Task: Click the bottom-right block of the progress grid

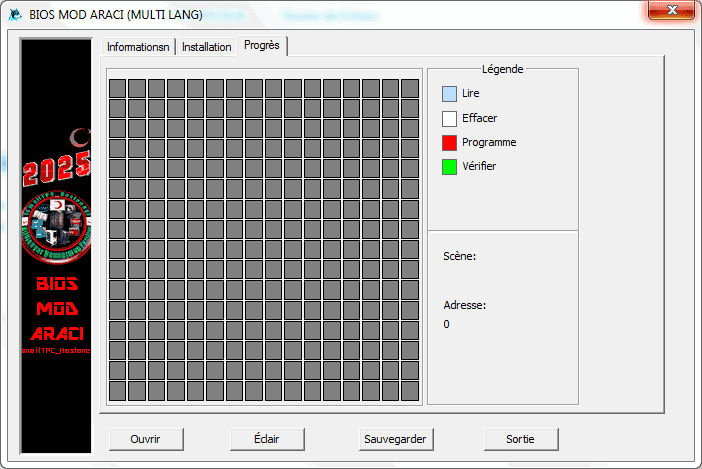Action: 410,390
